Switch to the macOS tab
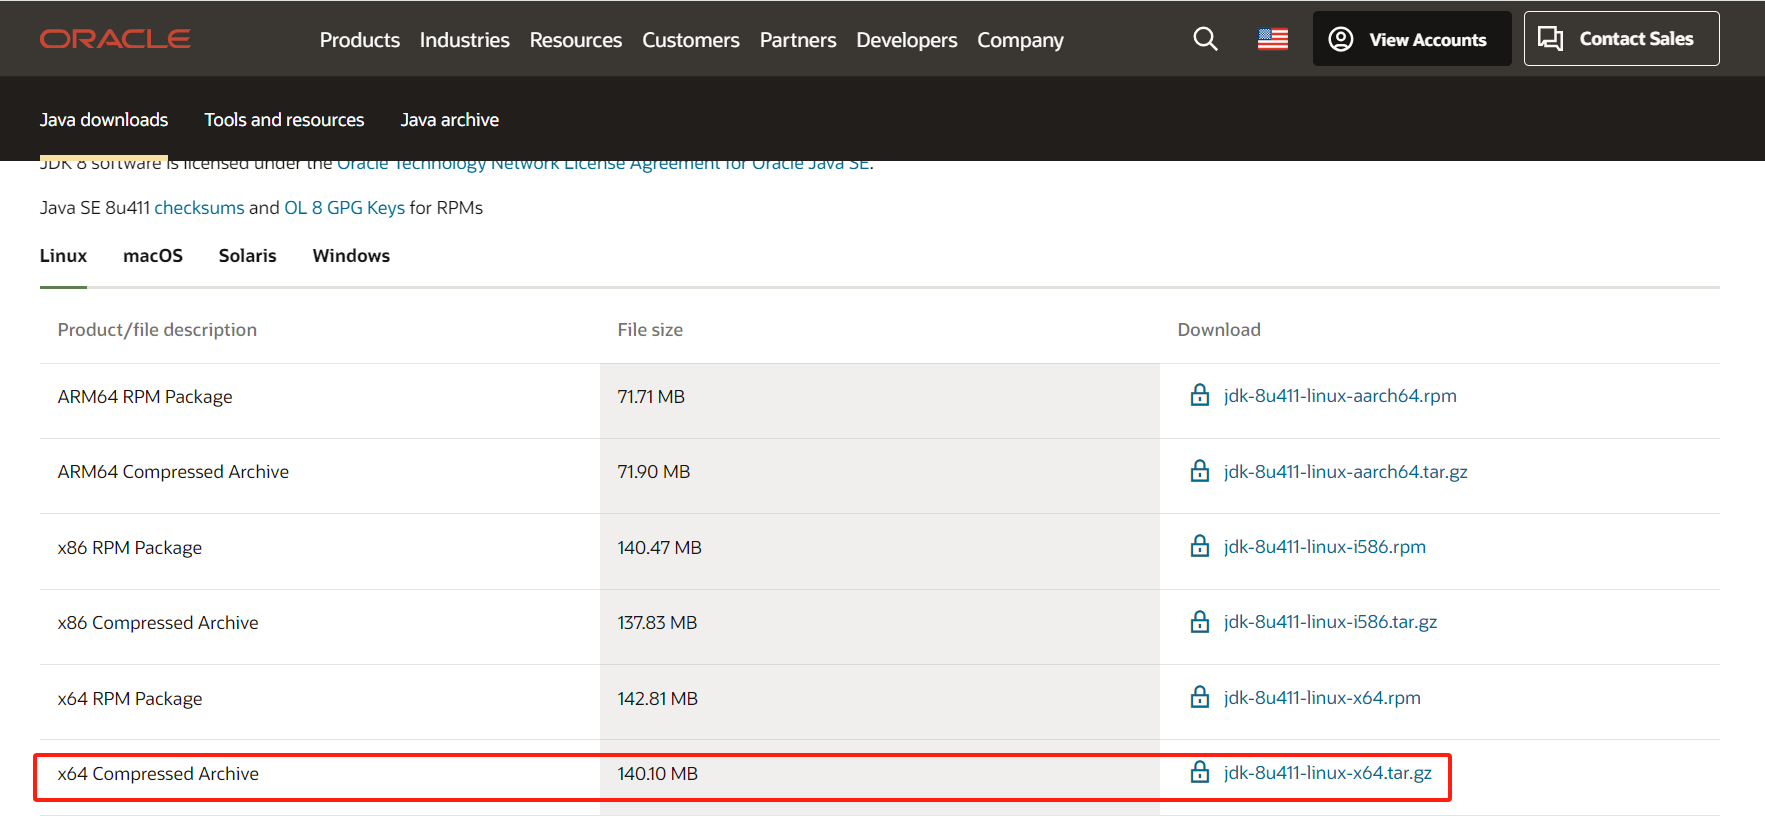The width and height of the screenshot is (1765, 824). coord(153,256)
